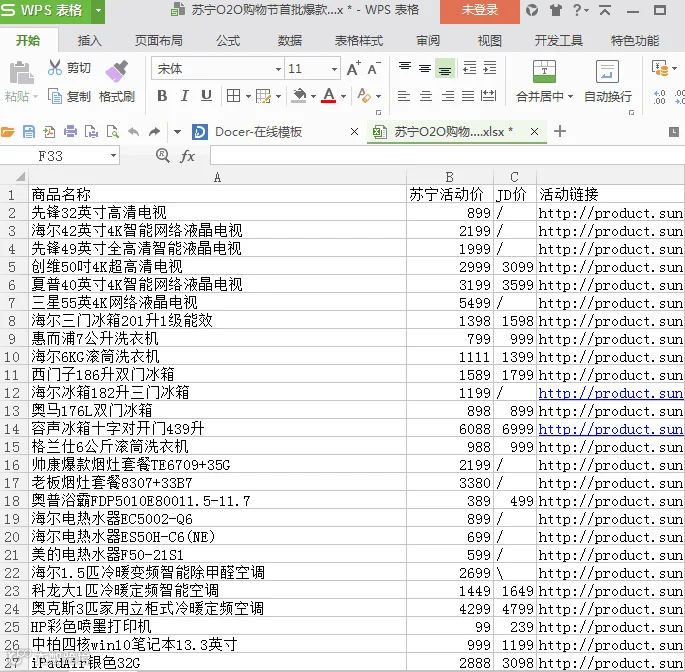Increase indent icon

coord(489,68)
